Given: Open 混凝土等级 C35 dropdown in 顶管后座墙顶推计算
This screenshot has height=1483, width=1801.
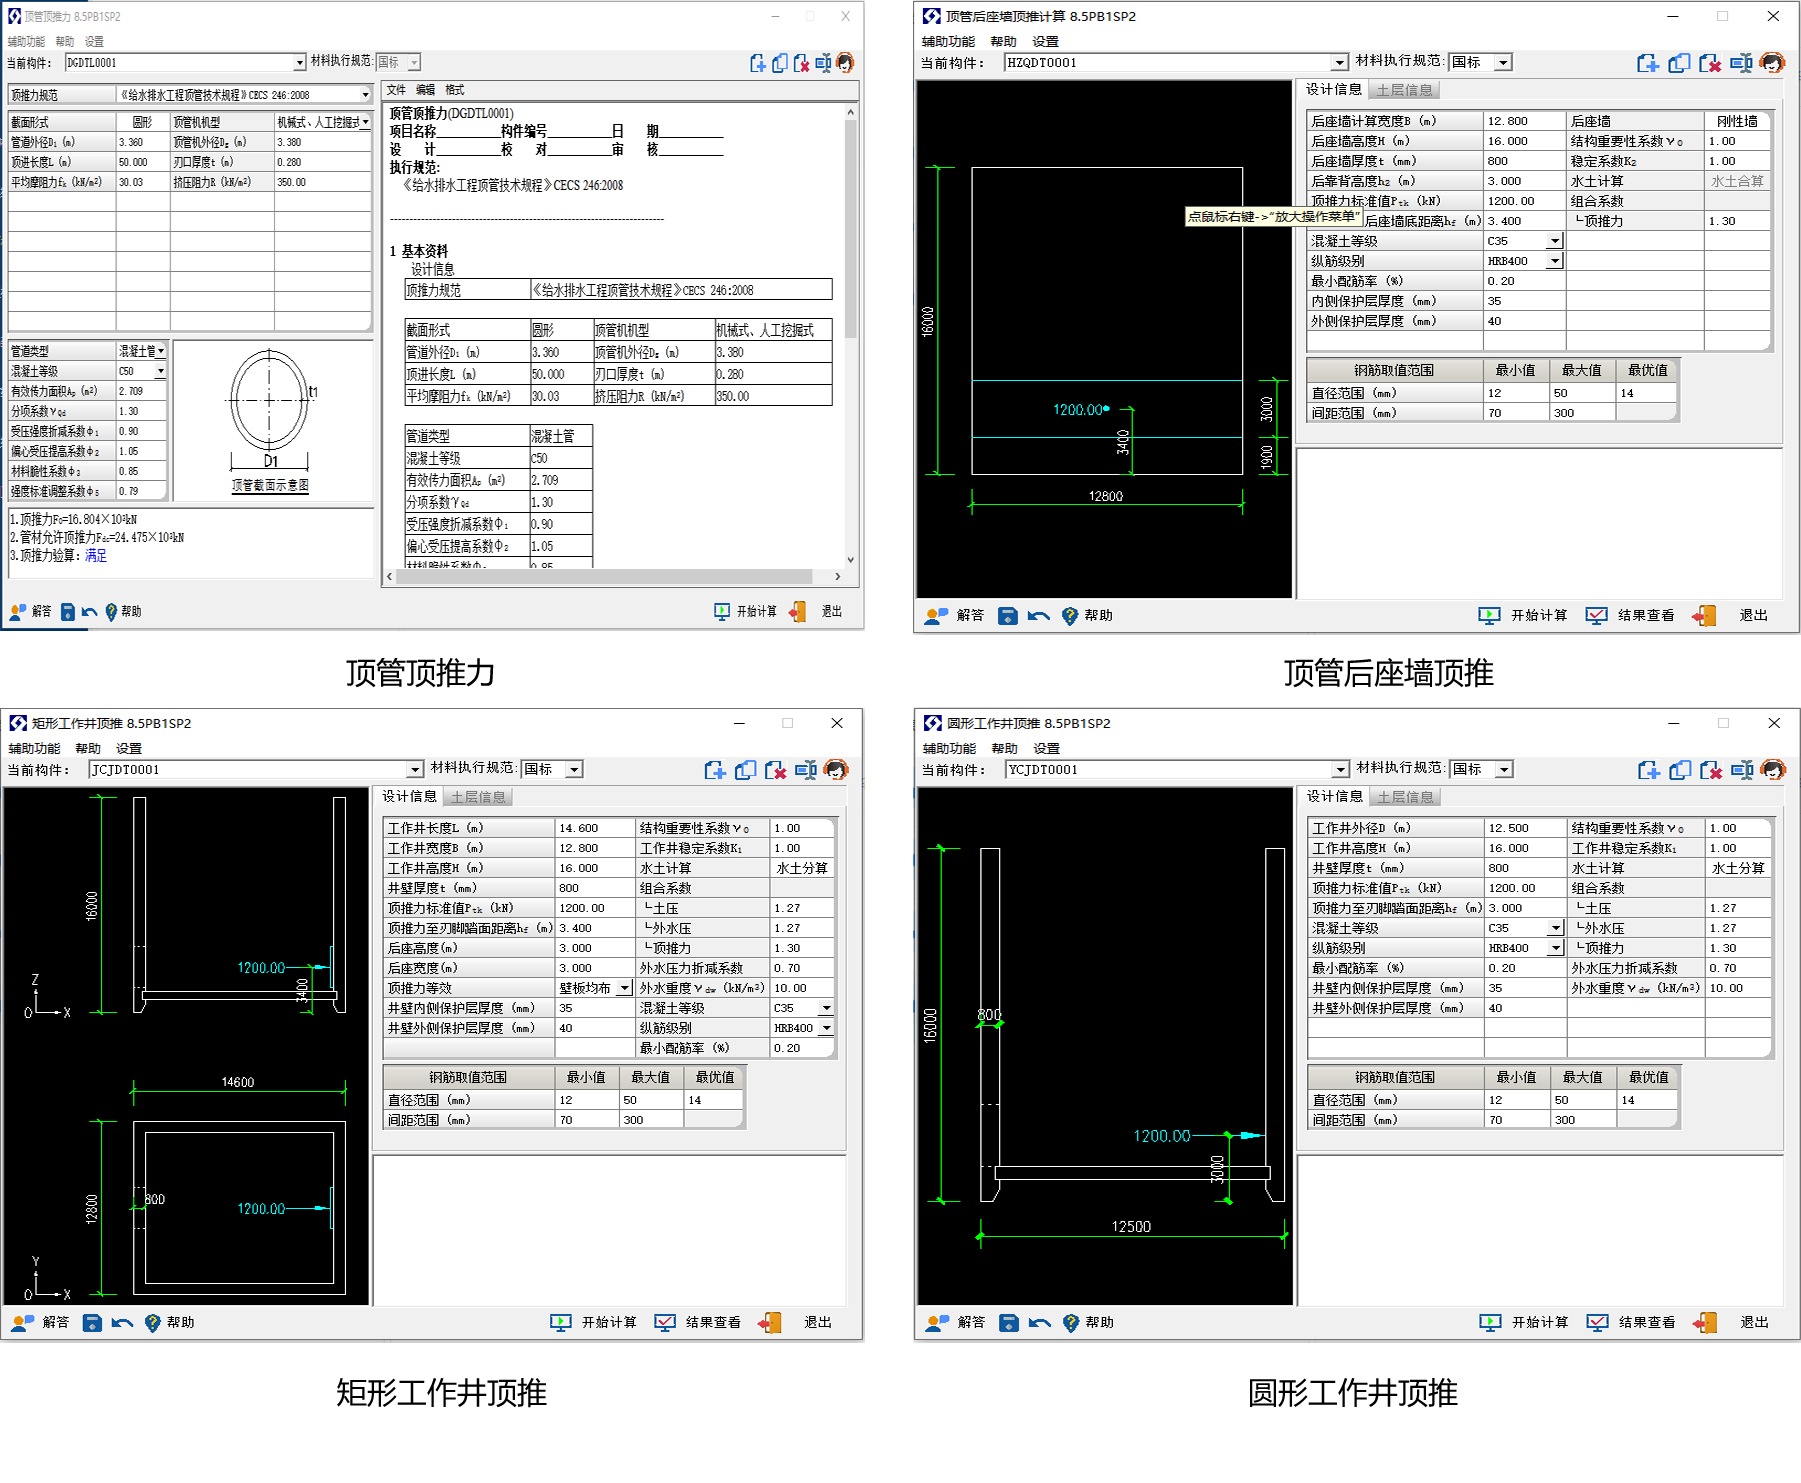Looking at the screenshot, I should [1554, 241].
